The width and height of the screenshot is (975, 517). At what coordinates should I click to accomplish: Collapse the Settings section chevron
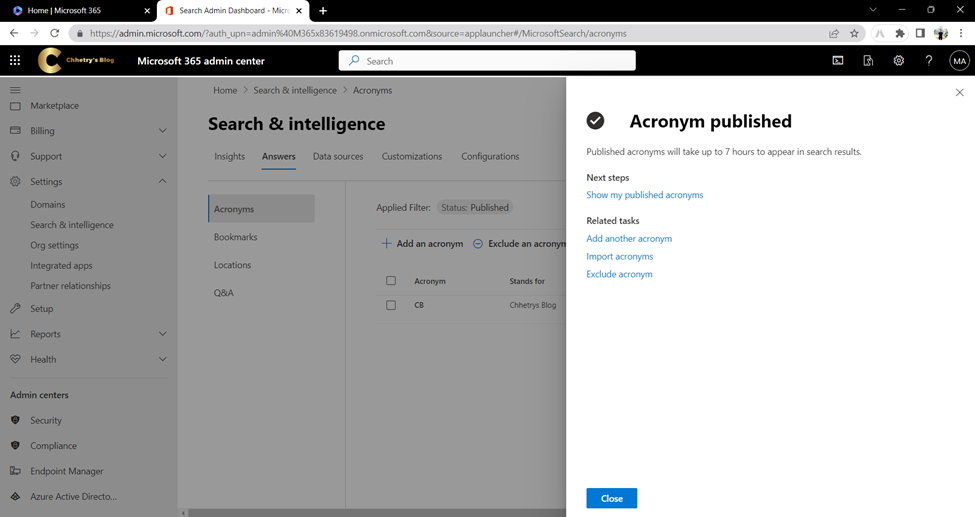tap(162, 181)
